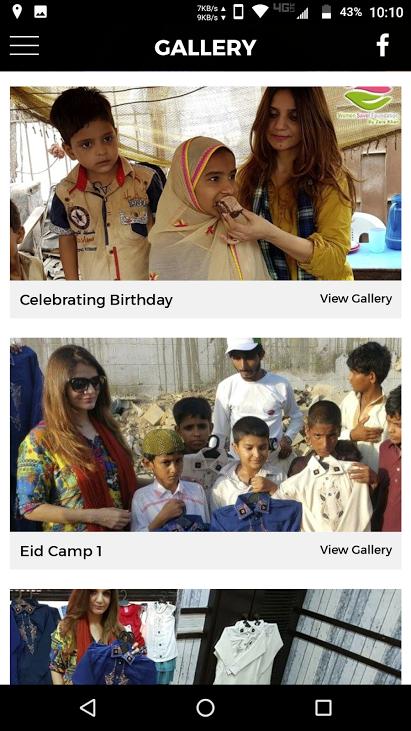Tap the location pin status icon
Screen dimensions: 411x731
pyautogui.click(x=17, y=12)
